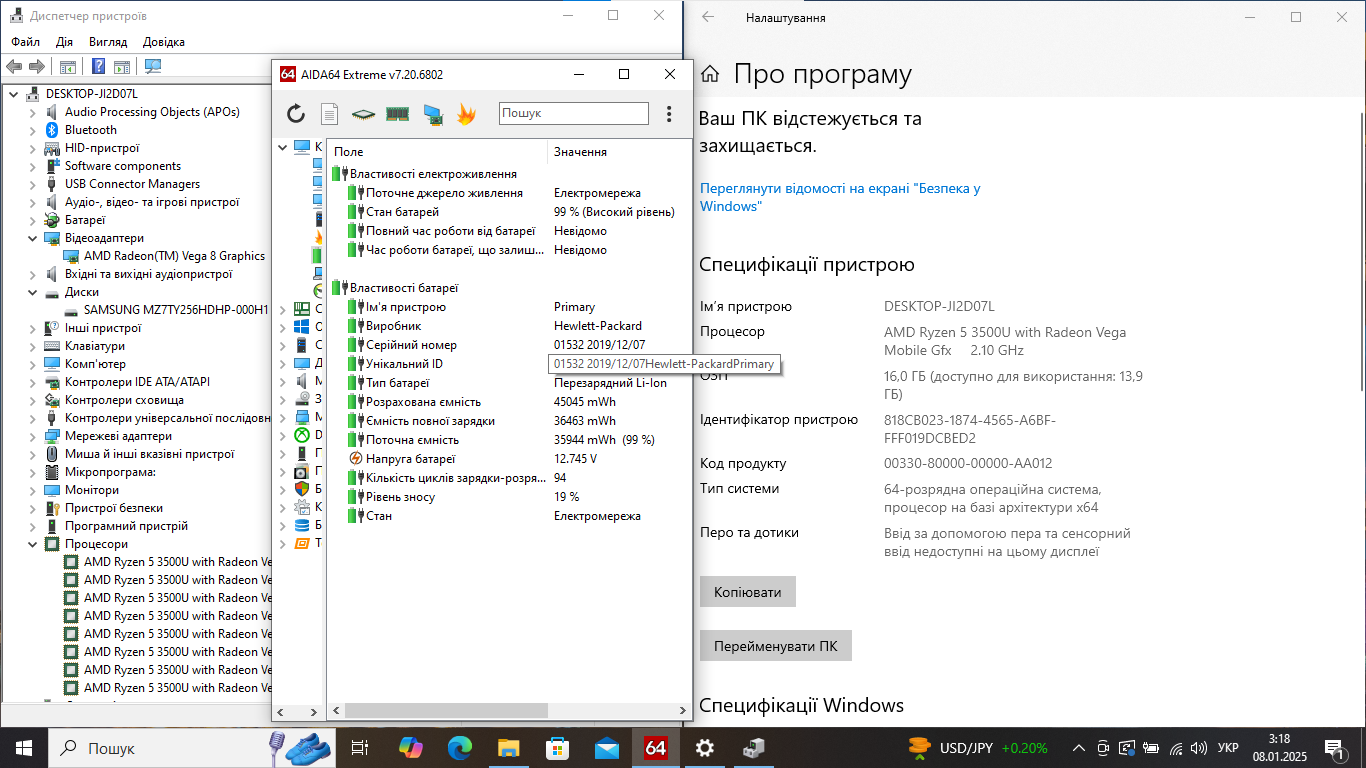Select SAMSUNG MZ7TY256HDHP-000H1 disk entry

point(176,310)
